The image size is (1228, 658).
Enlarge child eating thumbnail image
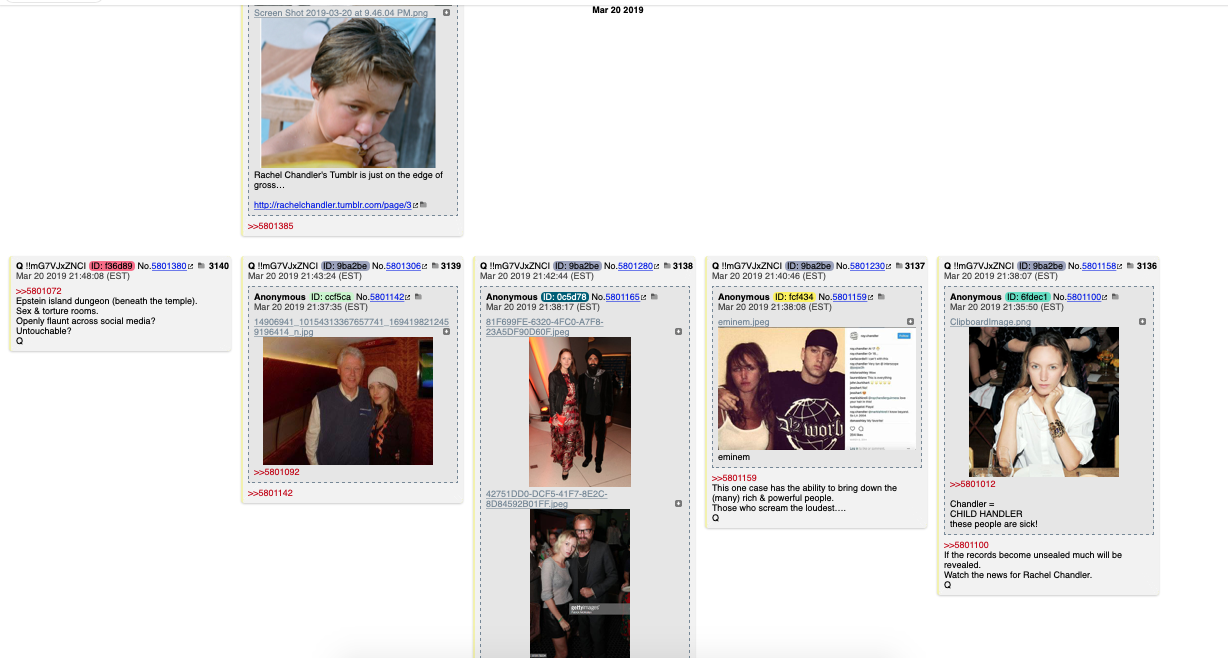coord(348,93)
